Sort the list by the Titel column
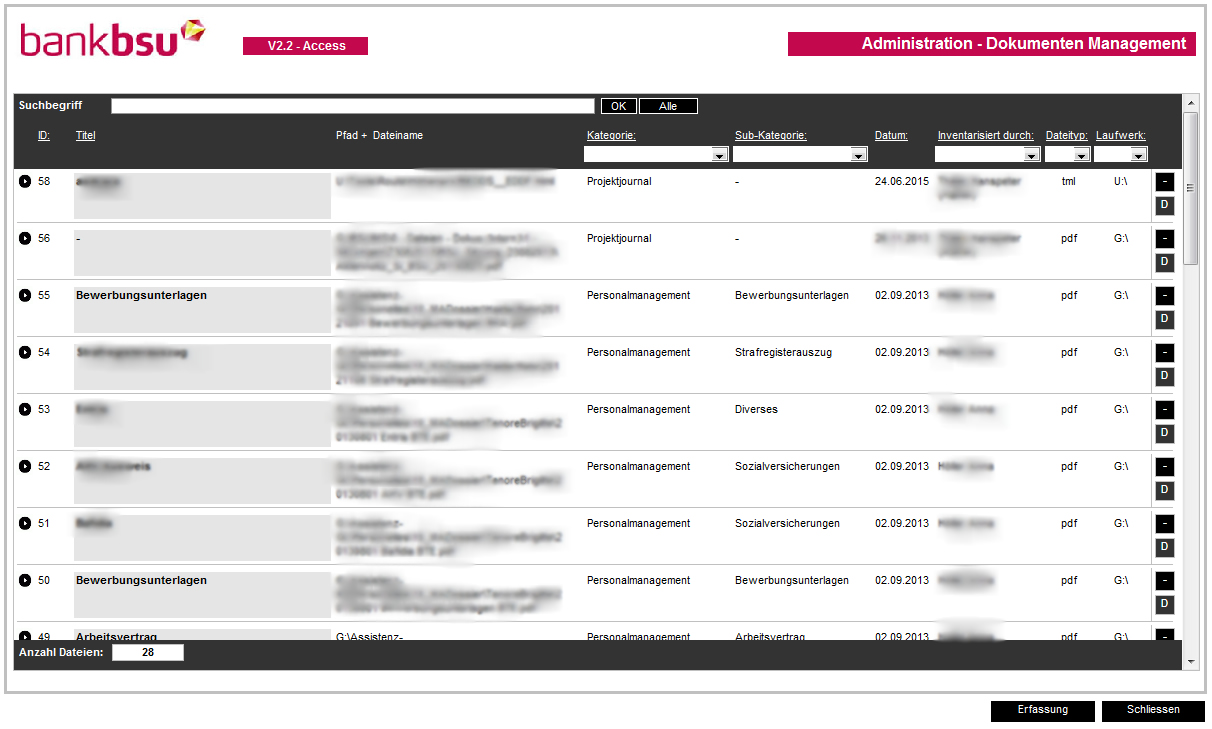 click(84, 135)
